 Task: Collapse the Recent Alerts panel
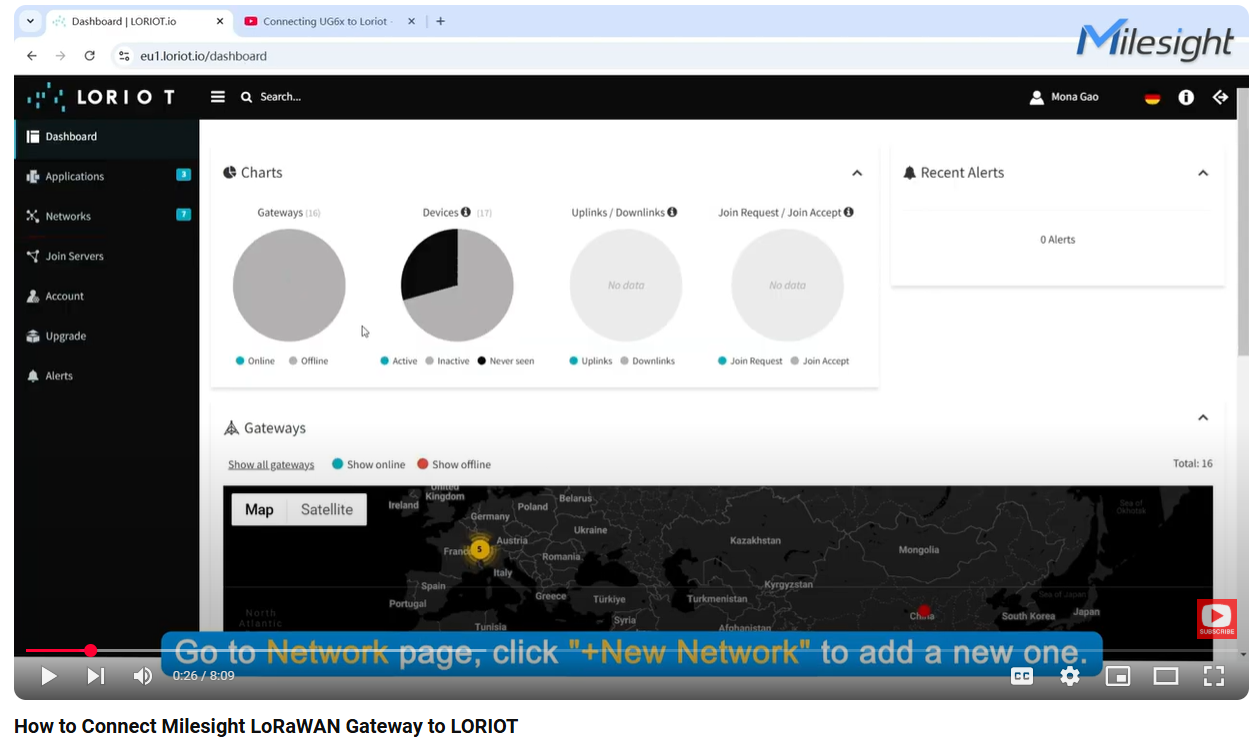1203,173
